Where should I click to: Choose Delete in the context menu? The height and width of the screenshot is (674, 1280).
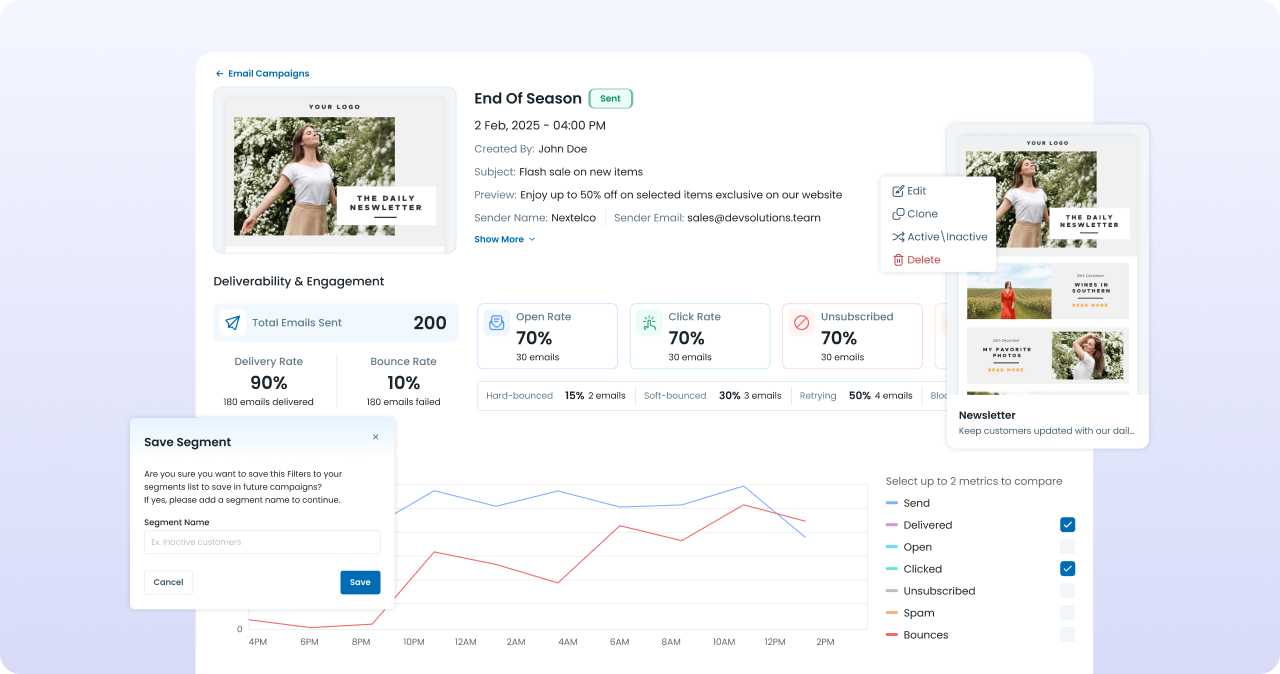pyautogui.click(x=923, y=260)
